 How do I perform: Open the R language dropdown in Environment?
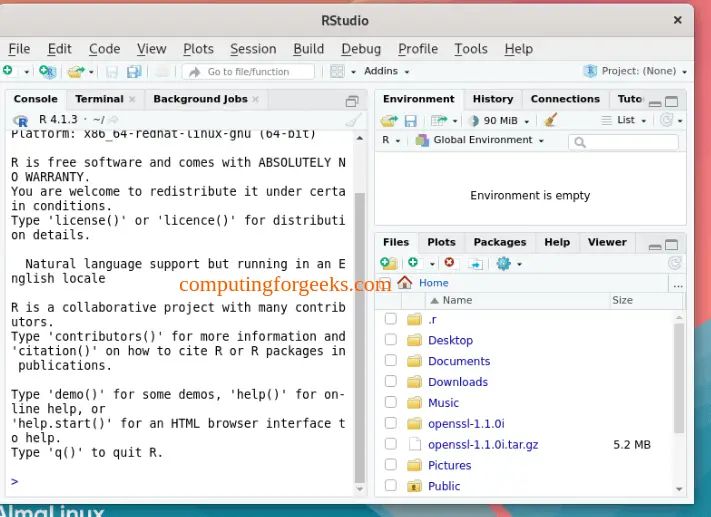391,140
